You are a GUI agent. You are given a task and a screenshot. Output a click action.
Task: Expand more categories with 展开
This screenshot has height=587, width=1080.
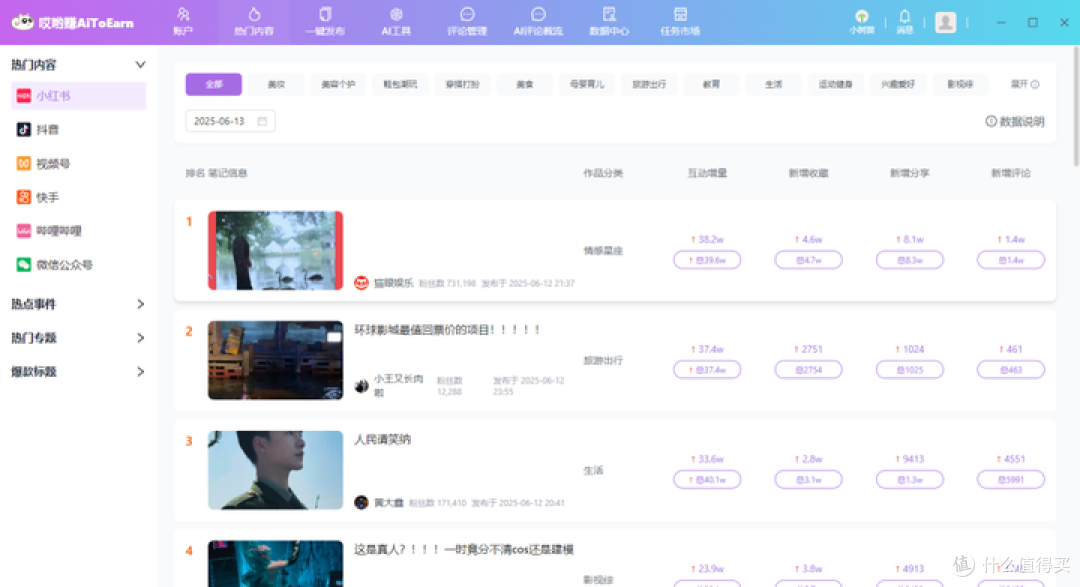pos(1024,84)
